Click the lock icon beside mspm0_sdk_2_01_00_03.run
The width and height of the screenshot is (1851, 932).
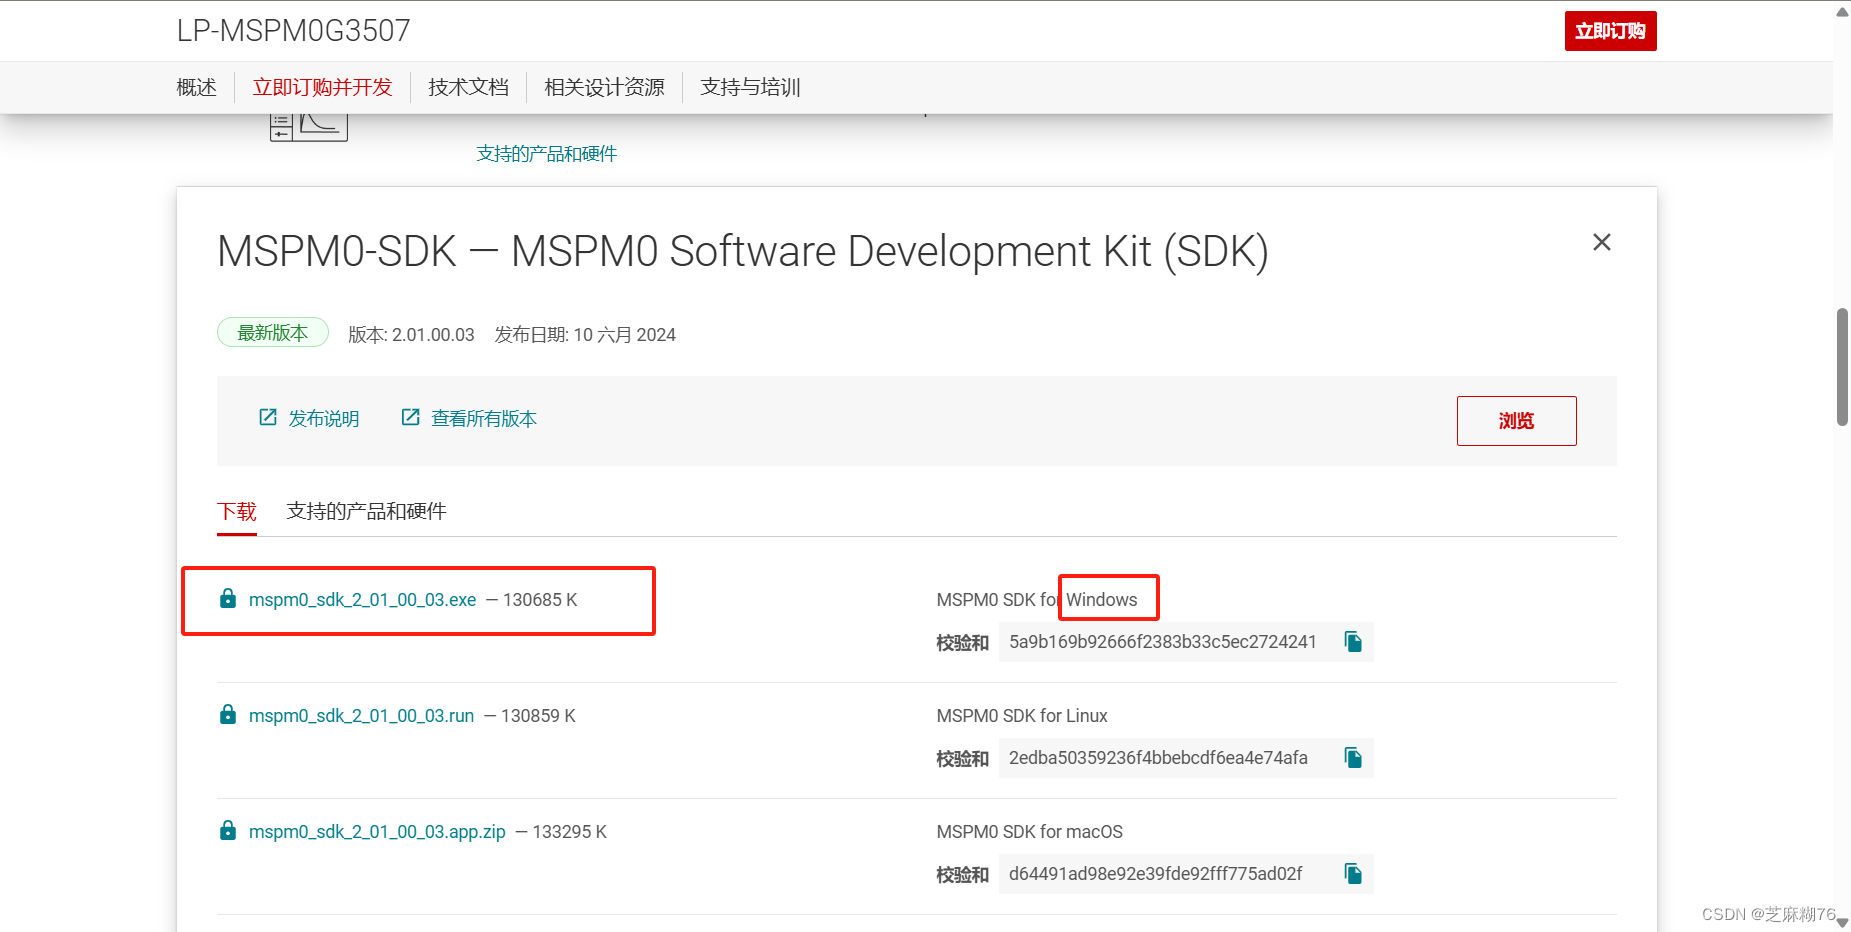click(227, 714)
